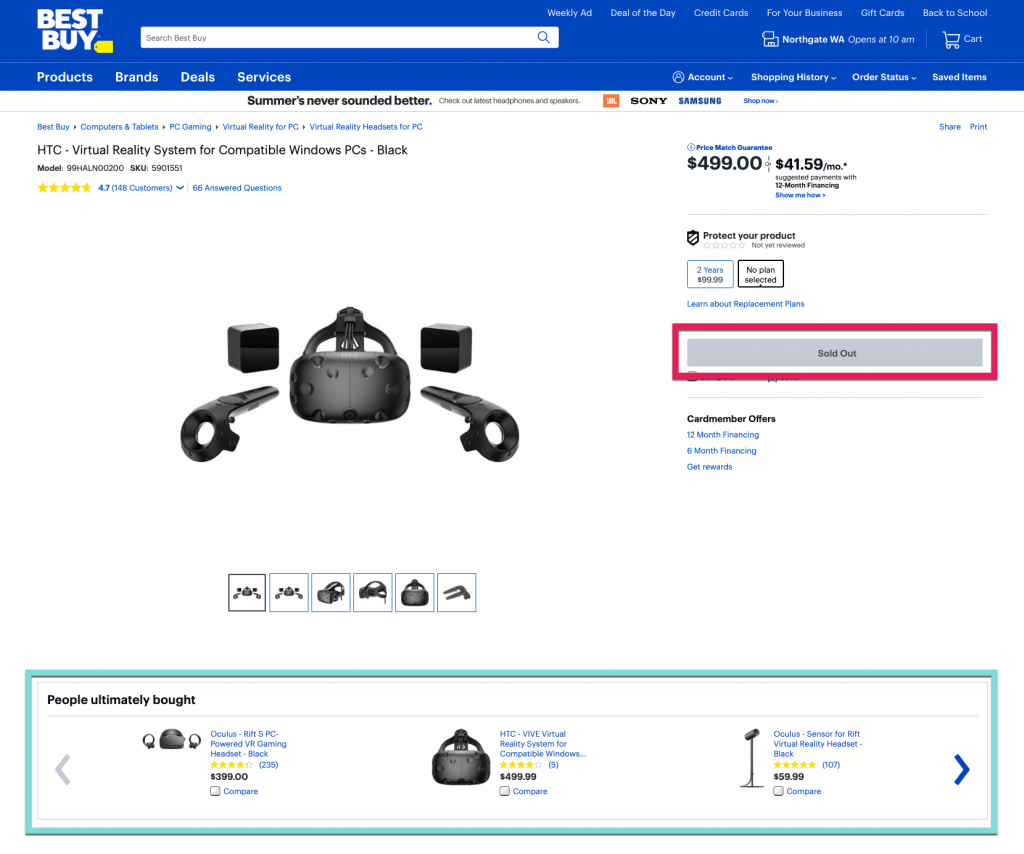1024x854 pixels.
Task: Select fifth thumbnail headset front view
Action: point(414,593)
